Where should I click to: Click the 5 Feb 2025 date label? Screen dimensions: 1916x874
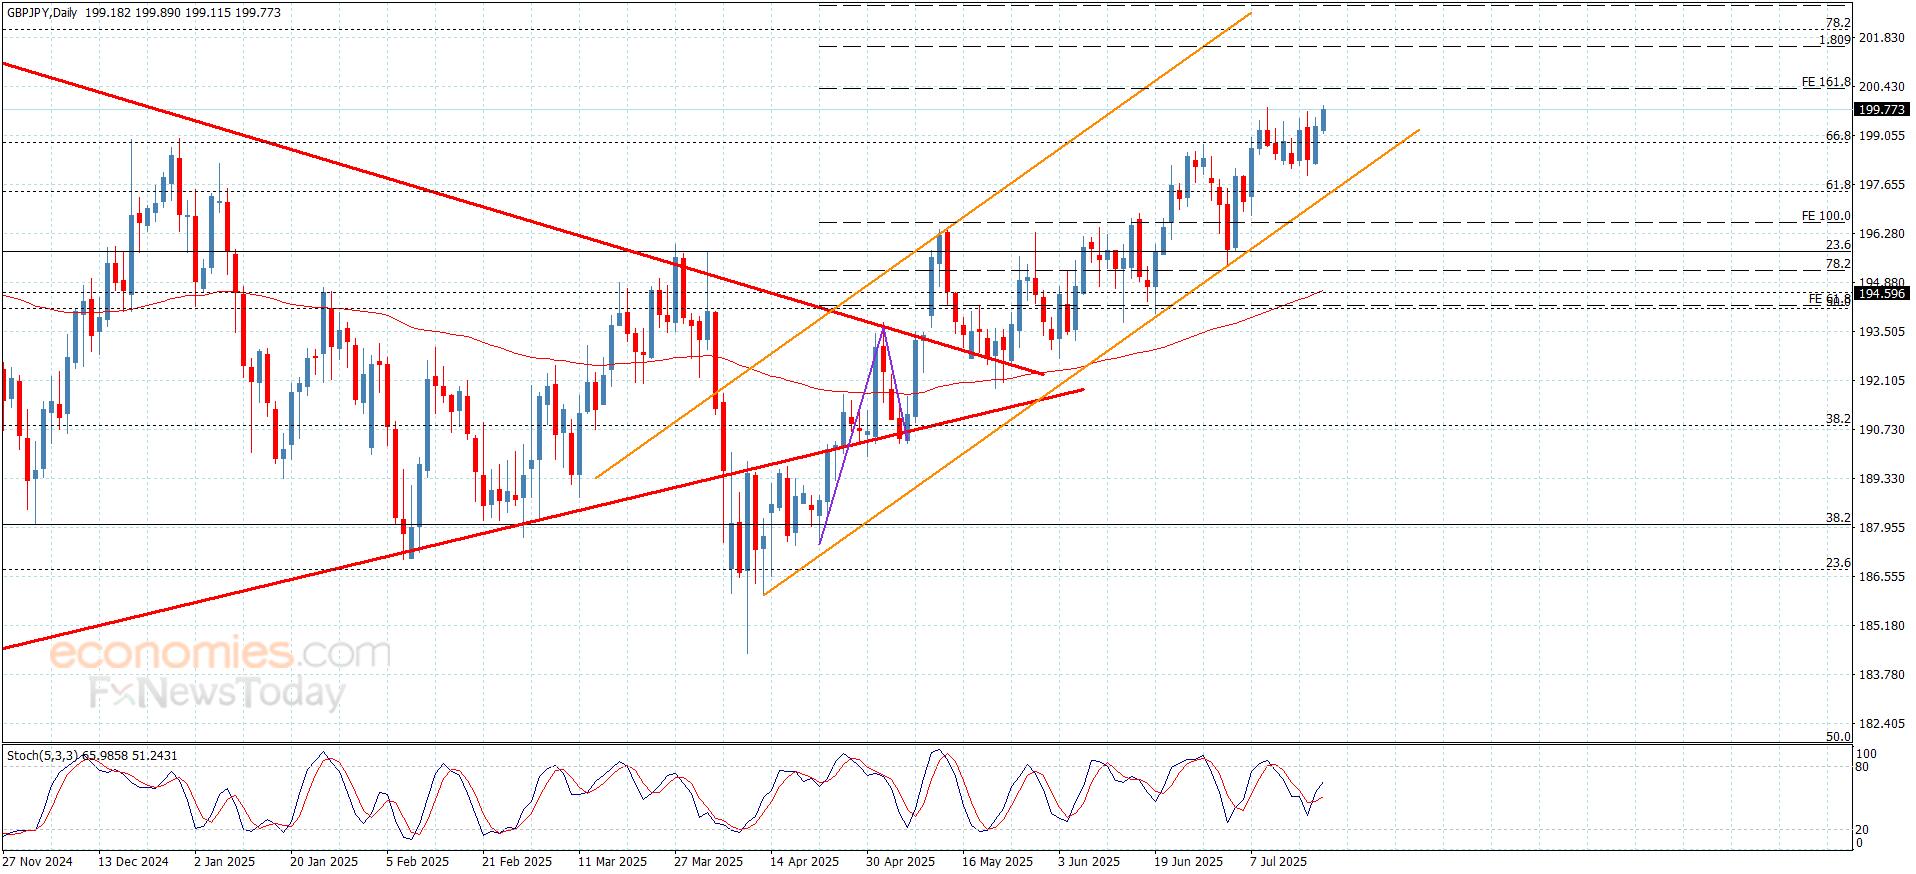pos(417,862)
